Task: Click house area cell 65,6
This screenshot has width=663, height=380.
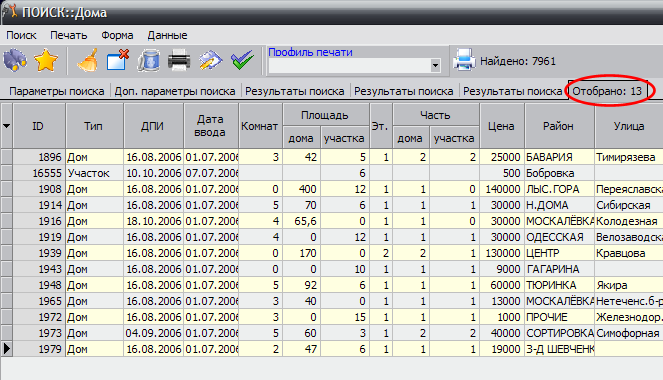Action: 301,221
